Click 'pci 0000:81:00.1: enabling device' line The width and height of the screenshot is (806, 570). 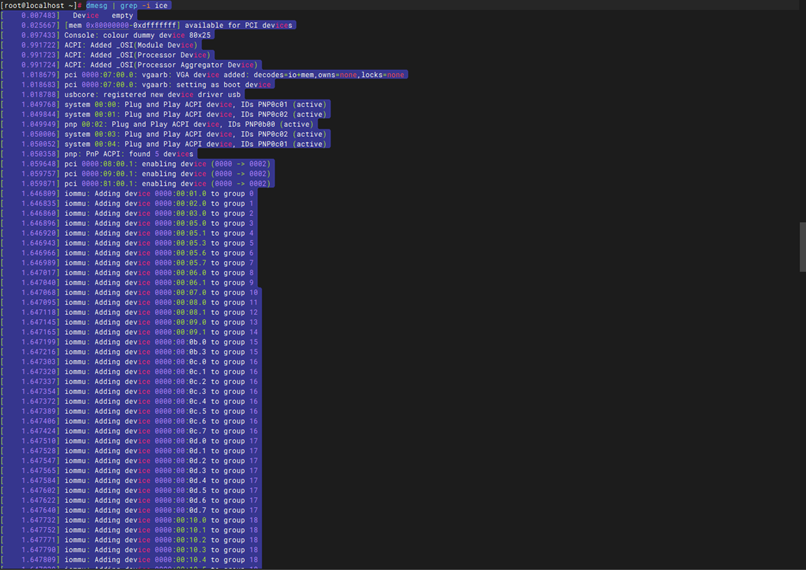[x=137, y=183]
